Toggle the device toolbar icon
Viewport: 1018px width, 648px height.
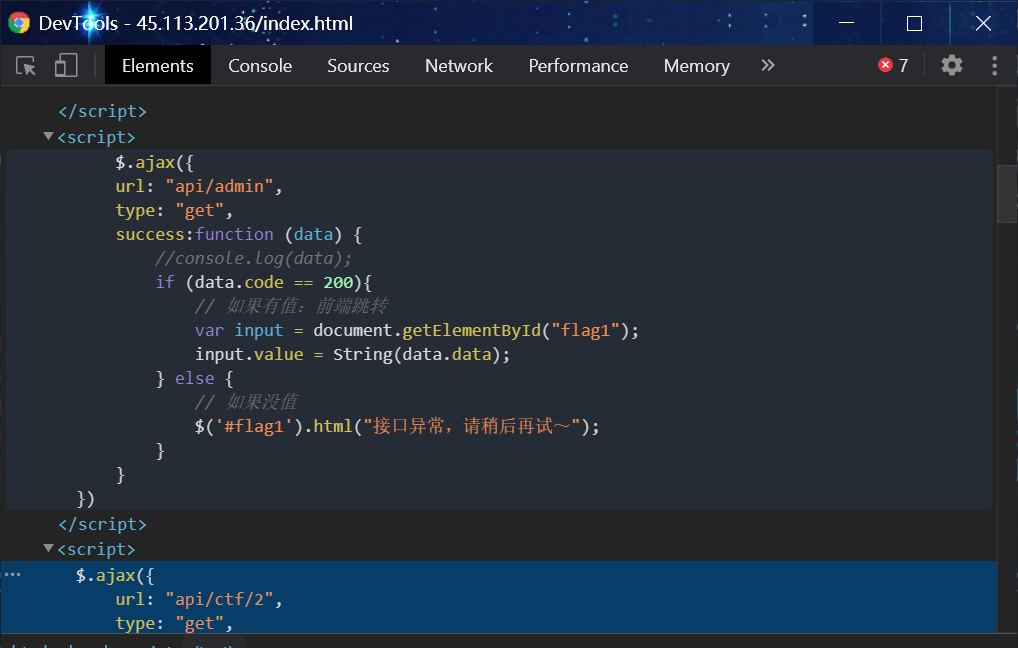(66, 66)
